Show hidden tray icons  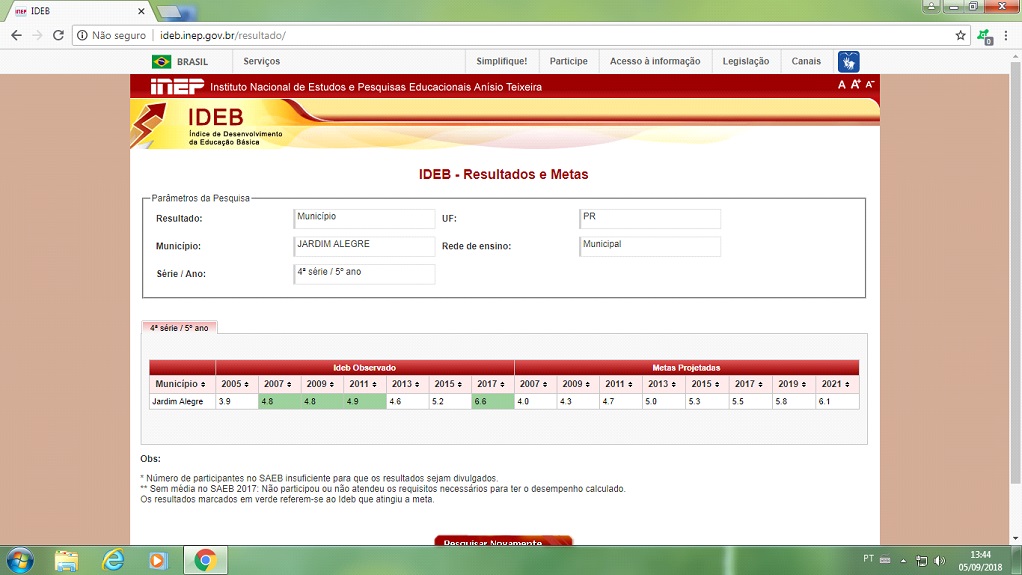coord(903,561)
